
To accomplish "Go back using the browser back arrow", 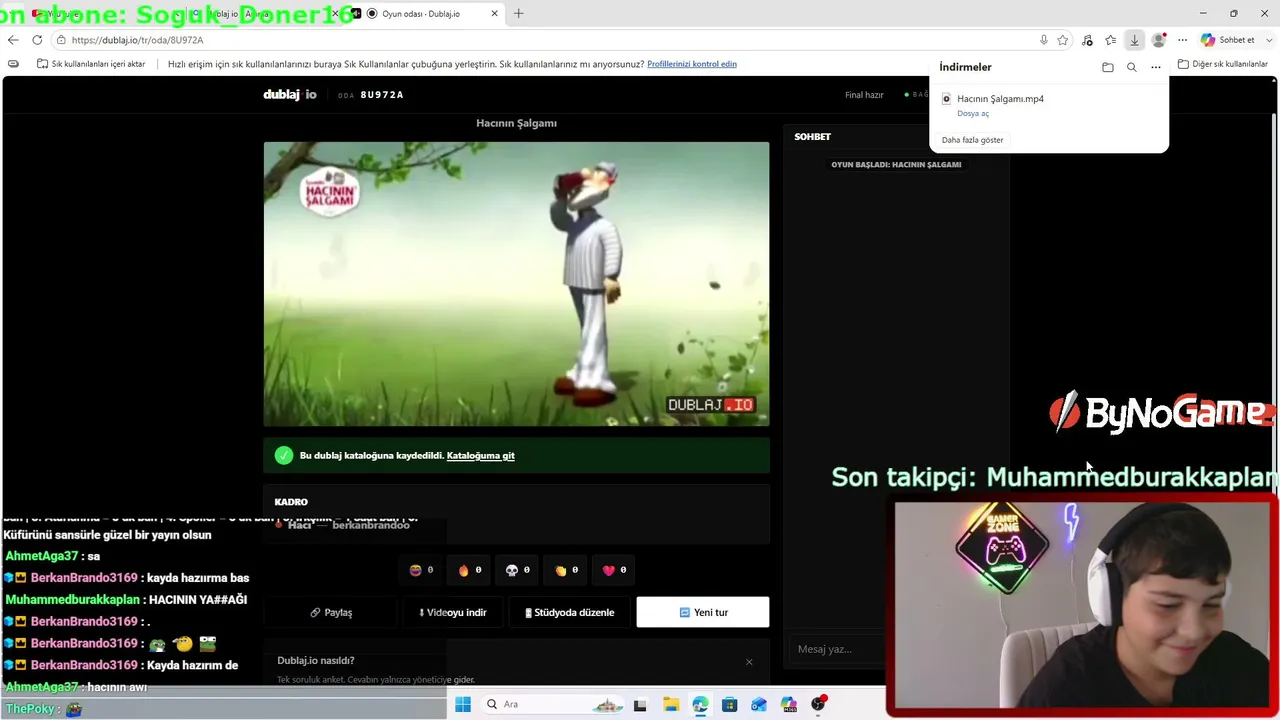I will pyautogui.click(x=13, y=40).
